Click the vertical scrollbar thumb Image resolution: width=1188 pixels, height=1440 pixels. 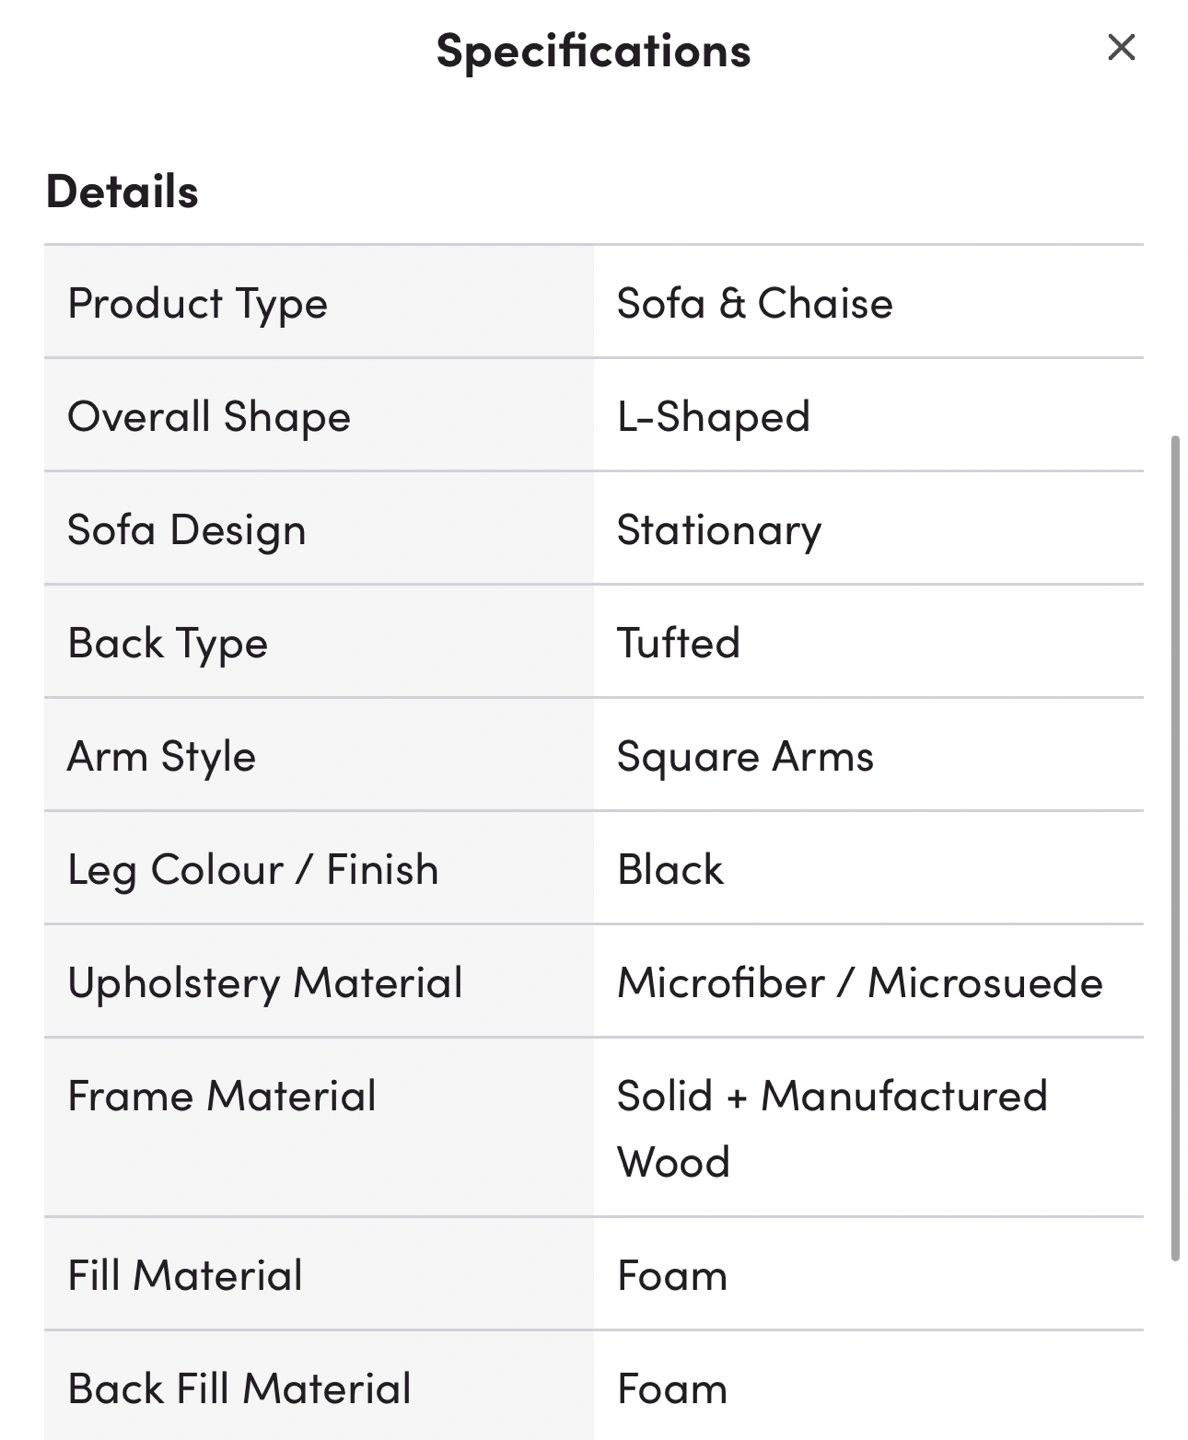(x=1175, y=848)
